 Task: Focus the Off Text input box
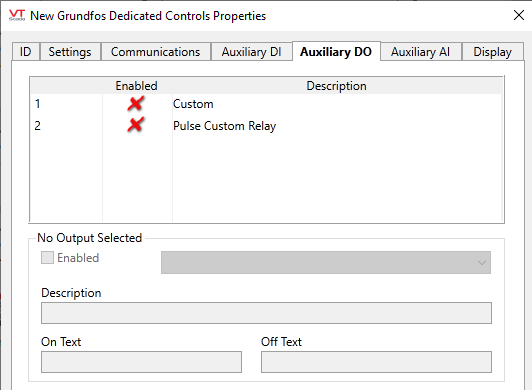[x=376, y=362]
